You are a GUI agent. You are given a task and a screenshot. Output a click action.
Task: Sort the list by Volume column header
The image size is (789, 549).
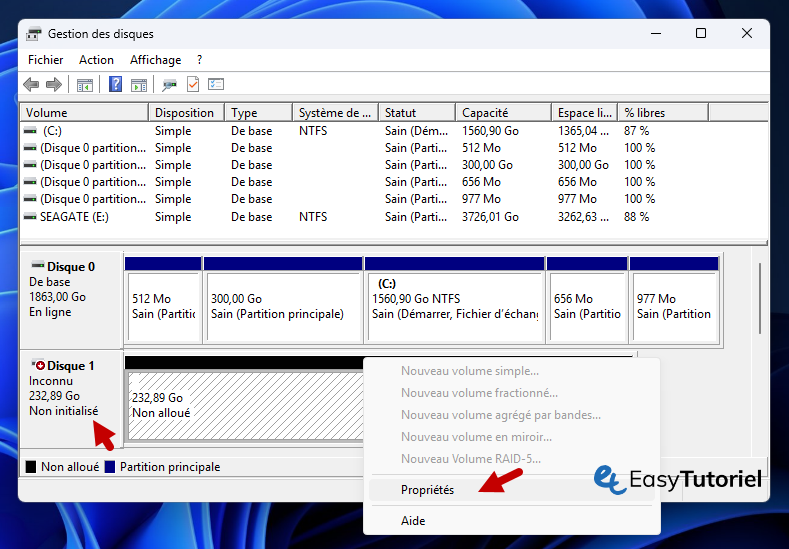click(47, 113)
